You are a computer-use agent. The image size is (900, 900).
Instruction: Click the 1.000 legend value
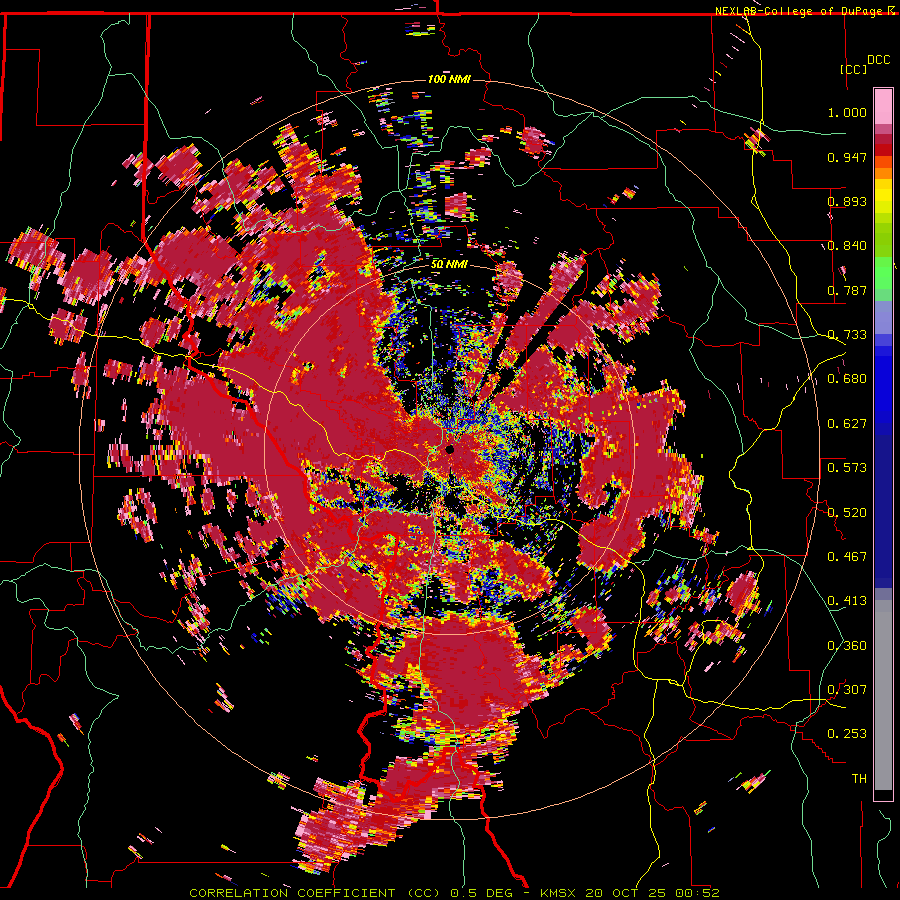coord(847,112)
